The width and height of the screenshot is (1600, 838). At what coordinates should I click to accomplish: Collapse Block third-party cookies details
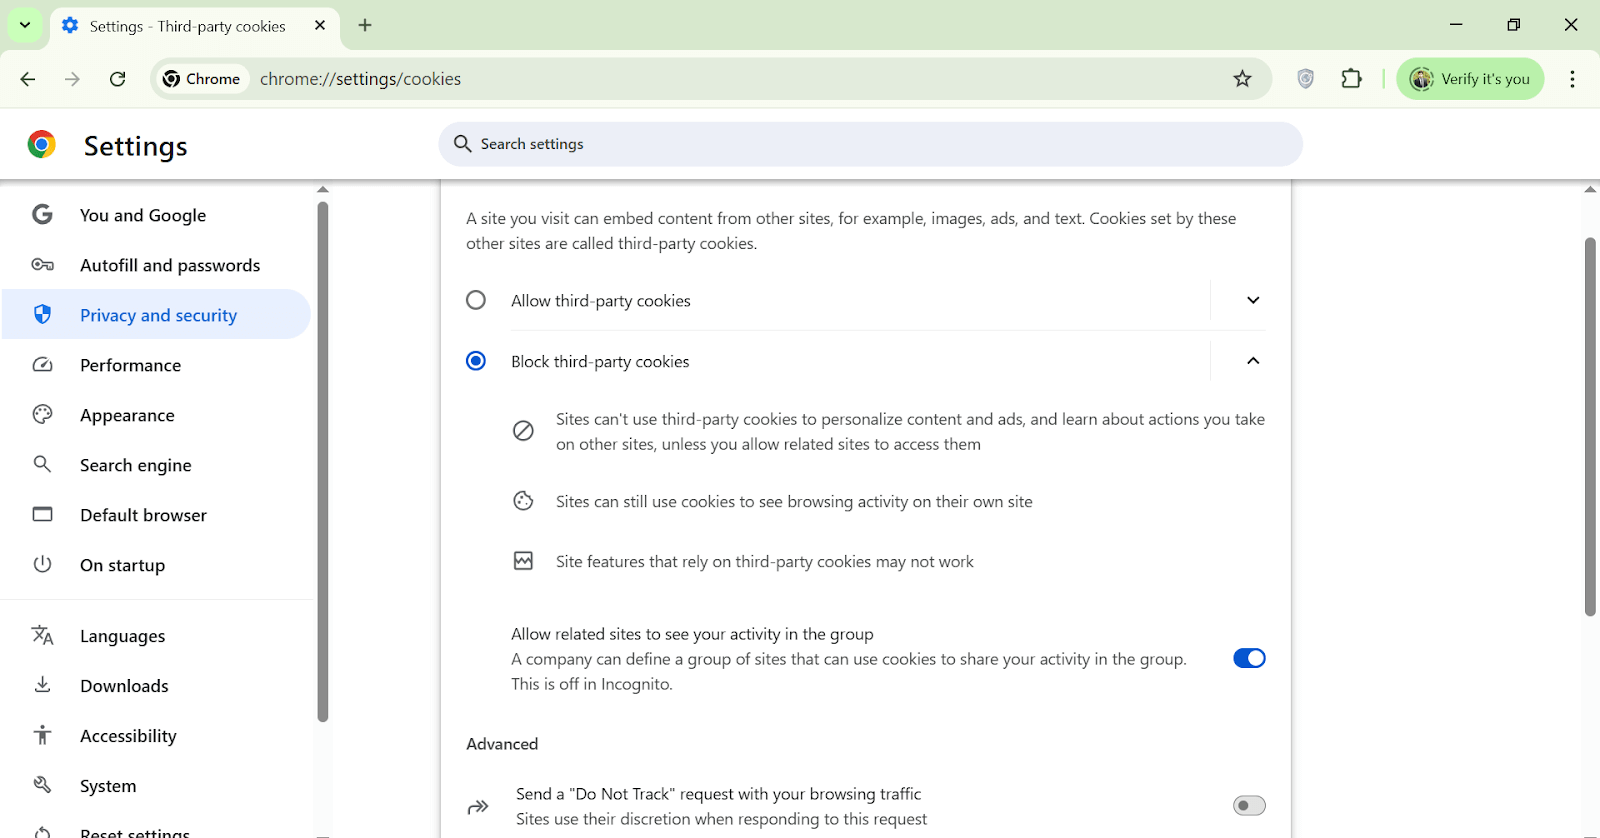tap(1253, 361)
